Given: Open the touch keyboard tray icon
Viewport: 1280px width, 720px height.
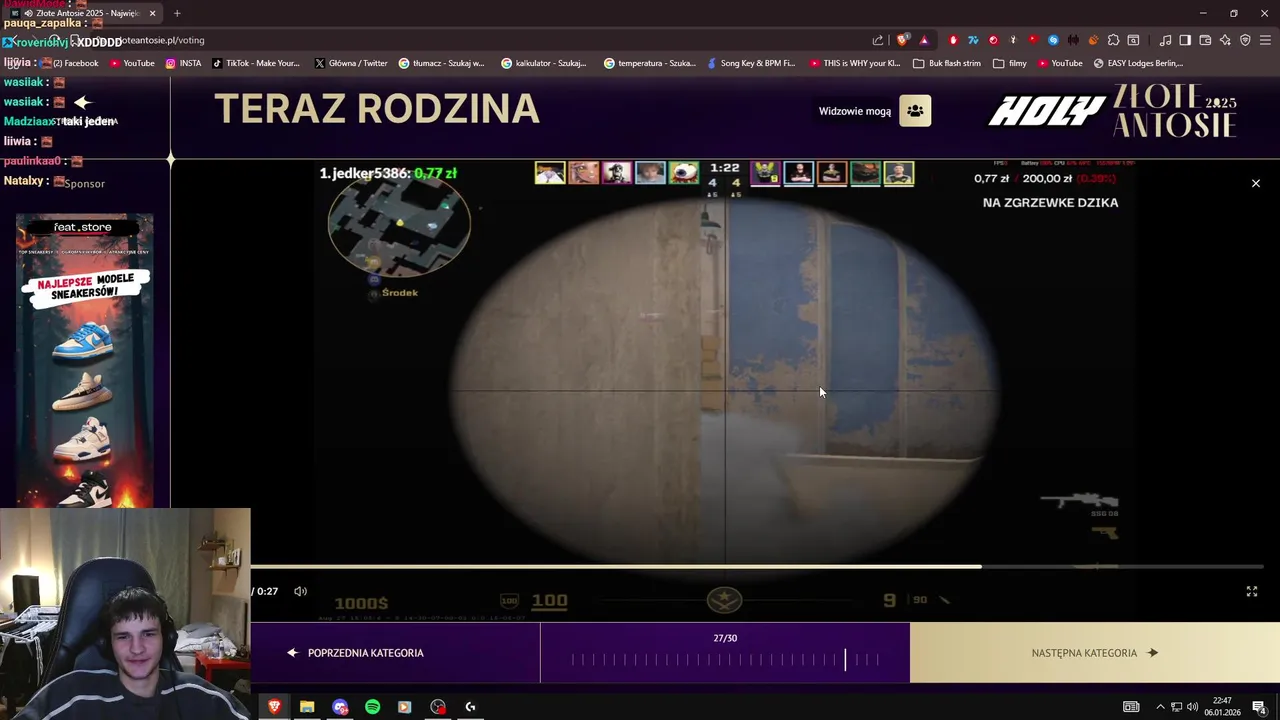Looking at the screenshot, I should point(1131,707).
